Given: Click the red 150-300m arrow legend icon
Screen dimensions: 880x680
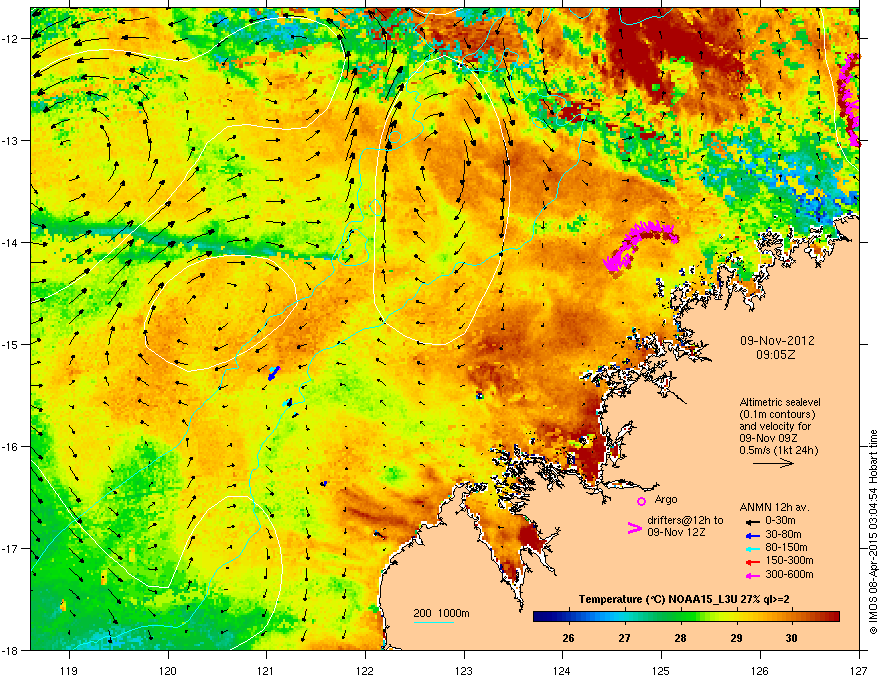Looking at the screenshot, I should click(752, 561).
